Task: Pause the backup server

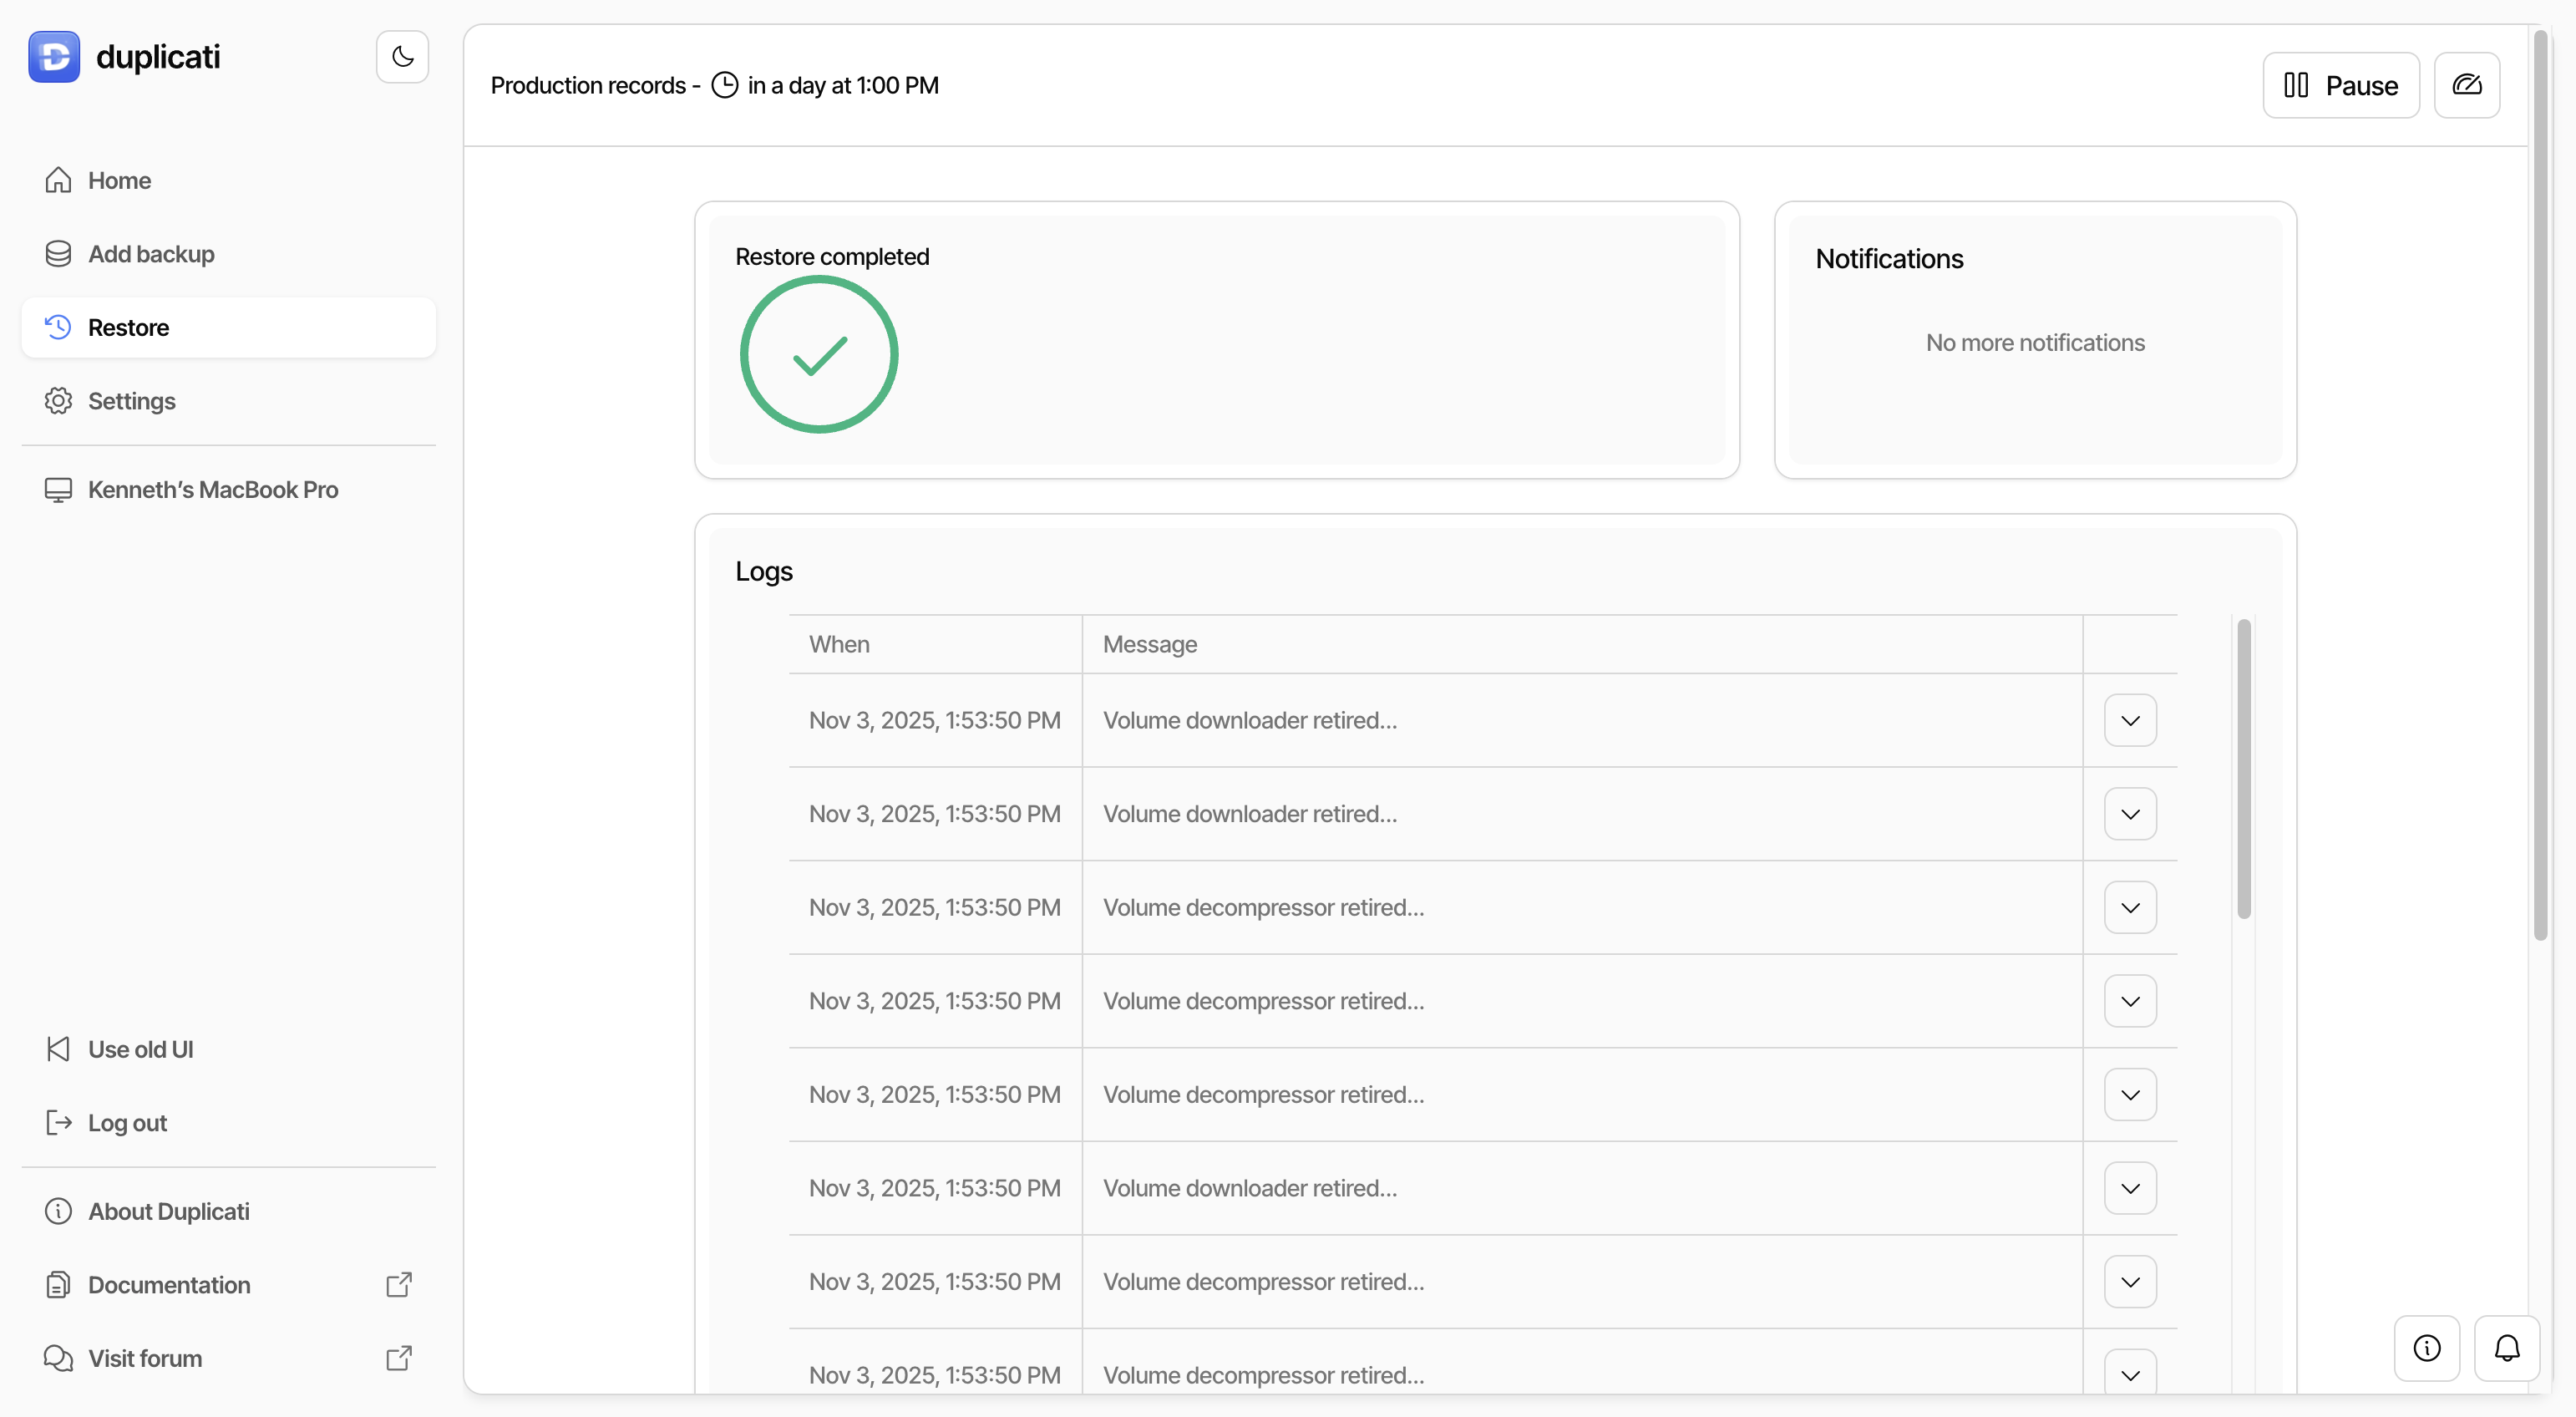Action: coord(2340,85)
